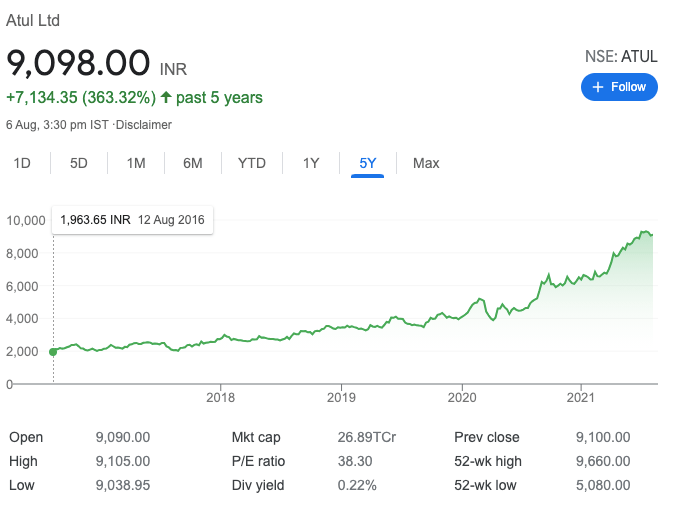This screenshot has width=689, height=507.
Task: Open the Max time range tab
Action: tap(426, 163)
